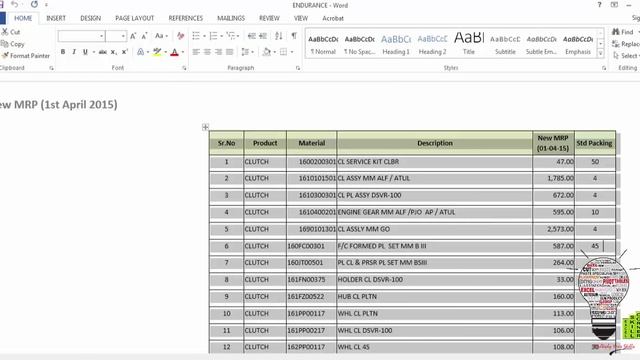Sort the selected text
640x360 pixels.
coord(279,36)
